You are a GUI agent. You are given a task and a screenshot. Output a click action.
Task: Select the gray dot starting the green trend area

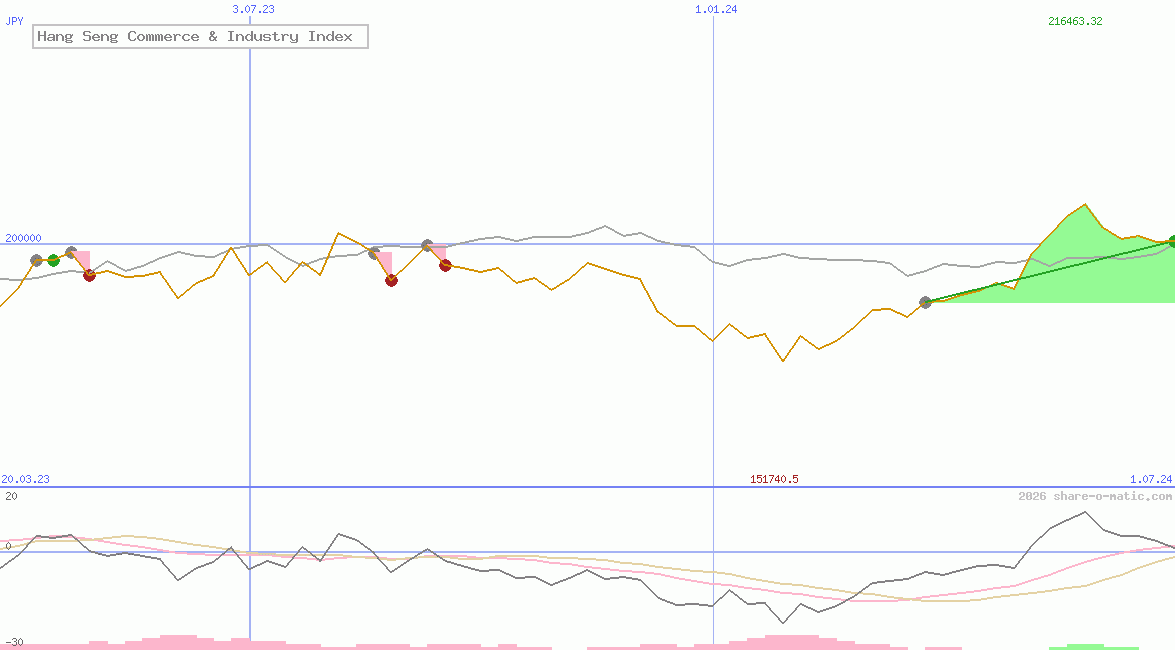[x=925, y=302]
